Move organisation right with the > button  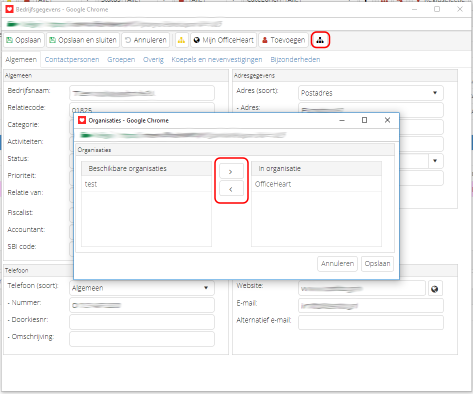coord(231,172)
